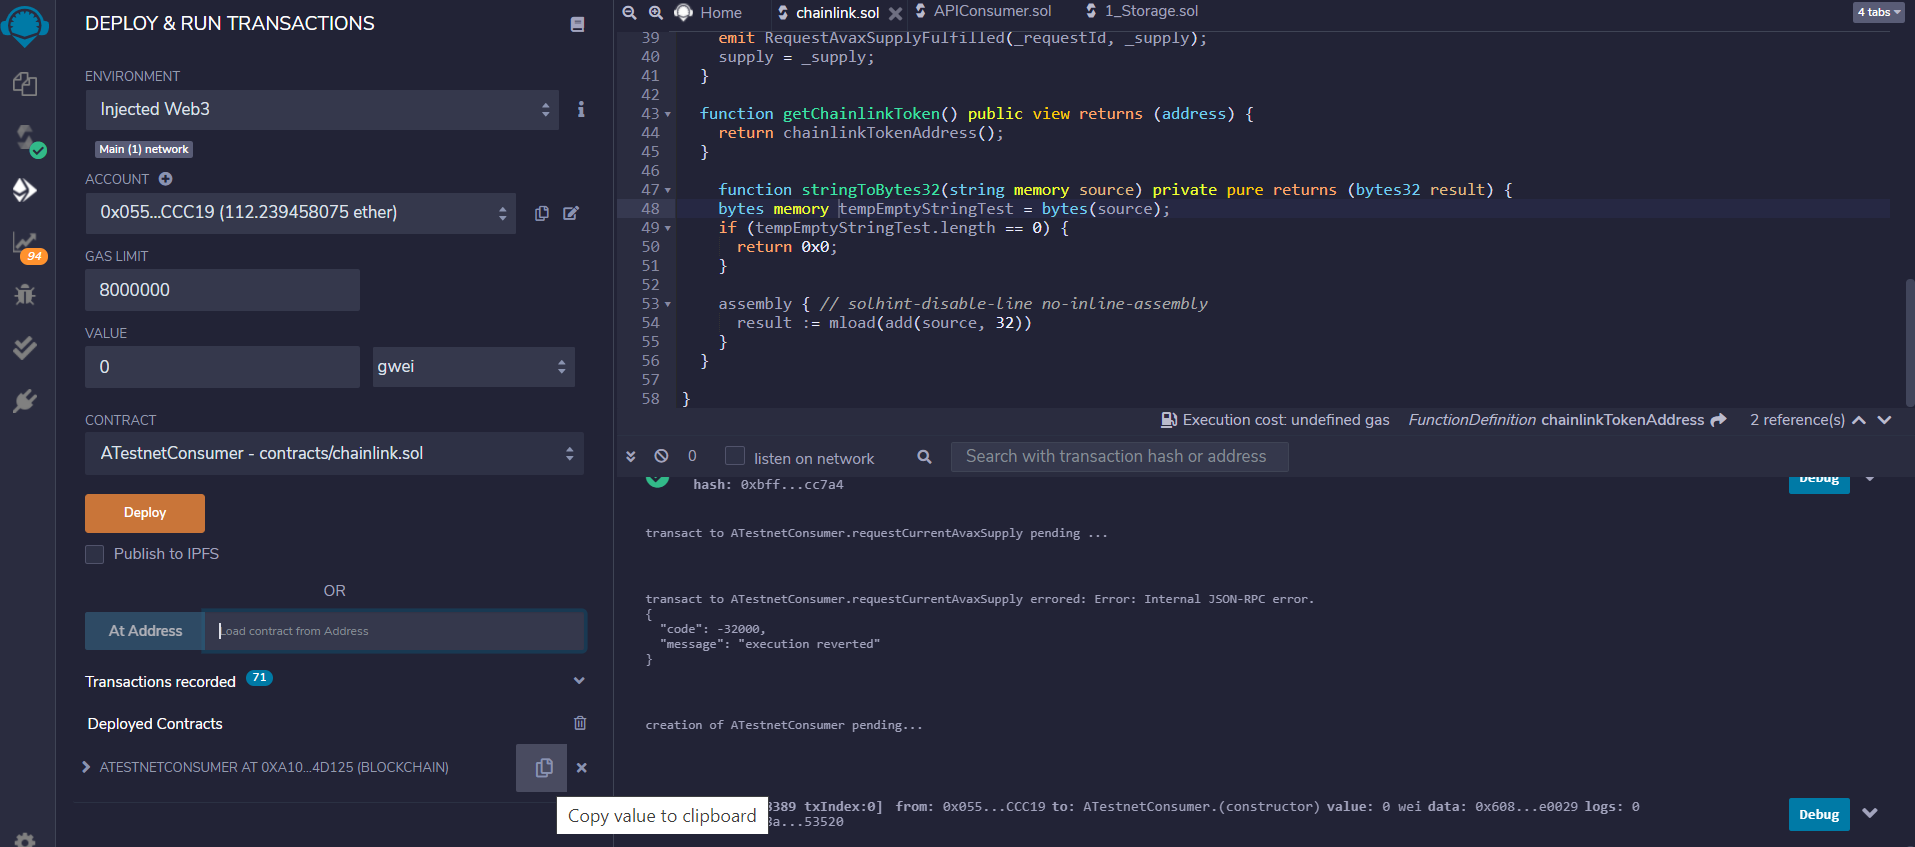
Task: Enable Publish to IPFS checkbox
Action: 95,554
